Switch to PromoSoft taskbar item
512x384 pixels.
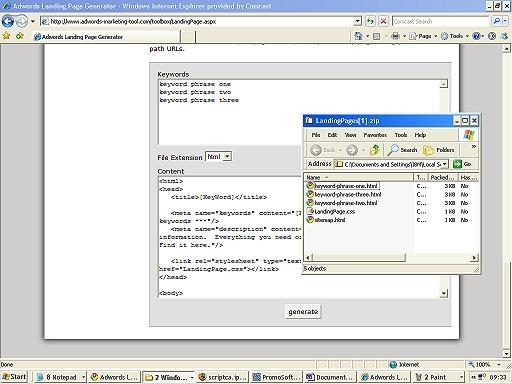click(x=276, y=377)
